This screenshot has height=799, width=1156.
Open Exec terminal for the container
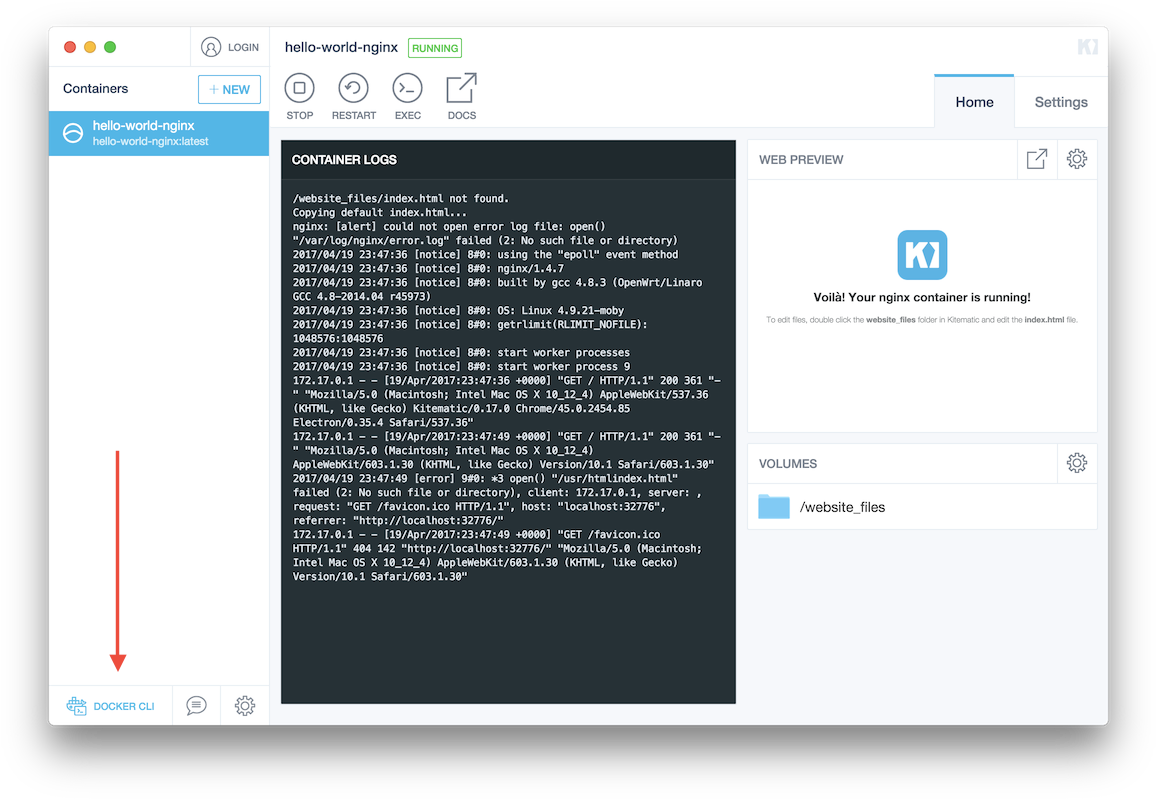pos(407,89)
